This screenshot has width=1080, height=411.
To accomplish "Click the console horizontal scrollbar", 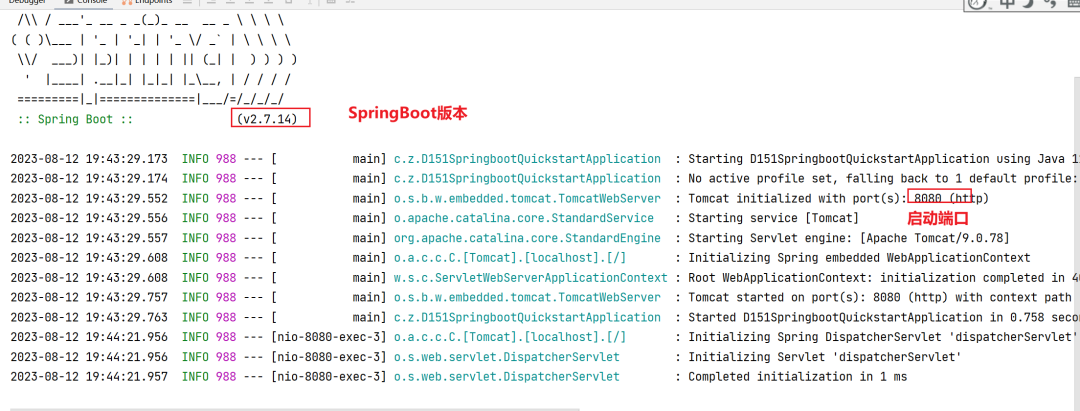I will 295,409.
